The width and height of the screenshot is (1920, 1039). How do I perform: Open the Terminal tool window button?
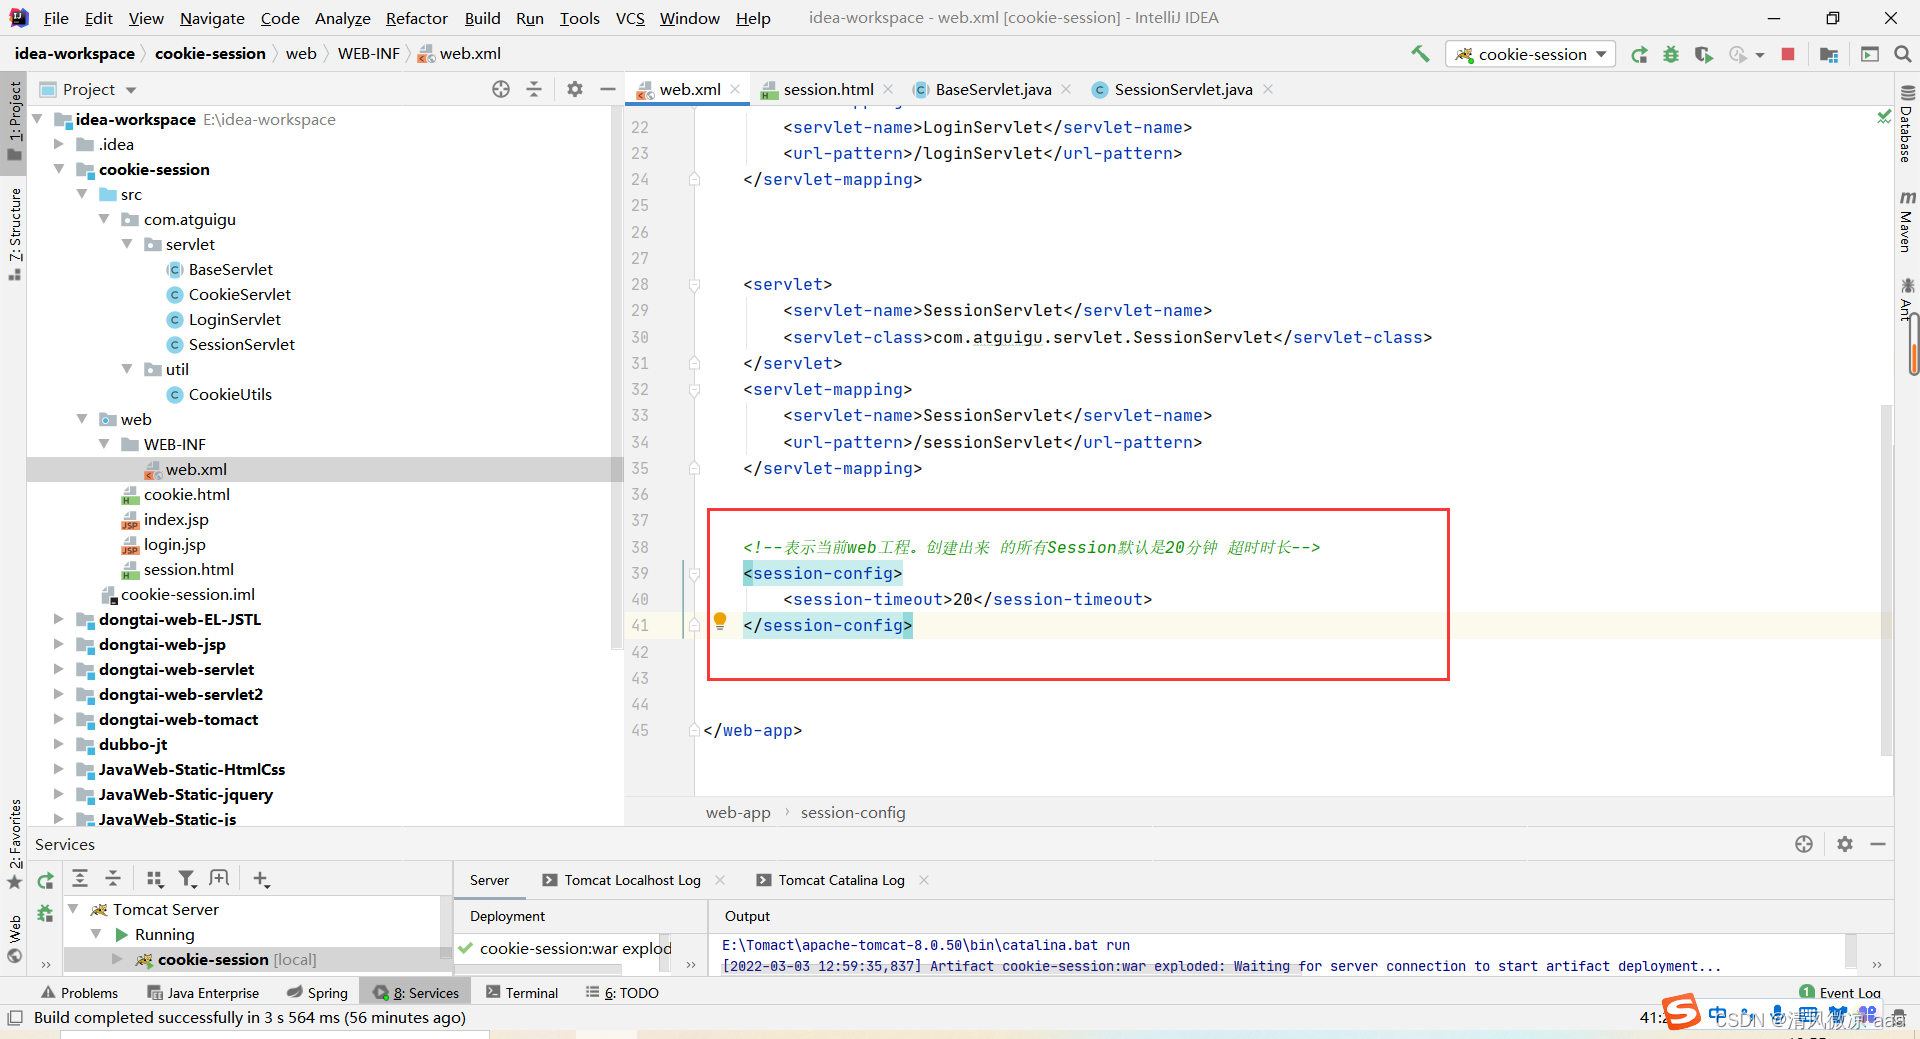pyautogui.click(x=521, y=993)
